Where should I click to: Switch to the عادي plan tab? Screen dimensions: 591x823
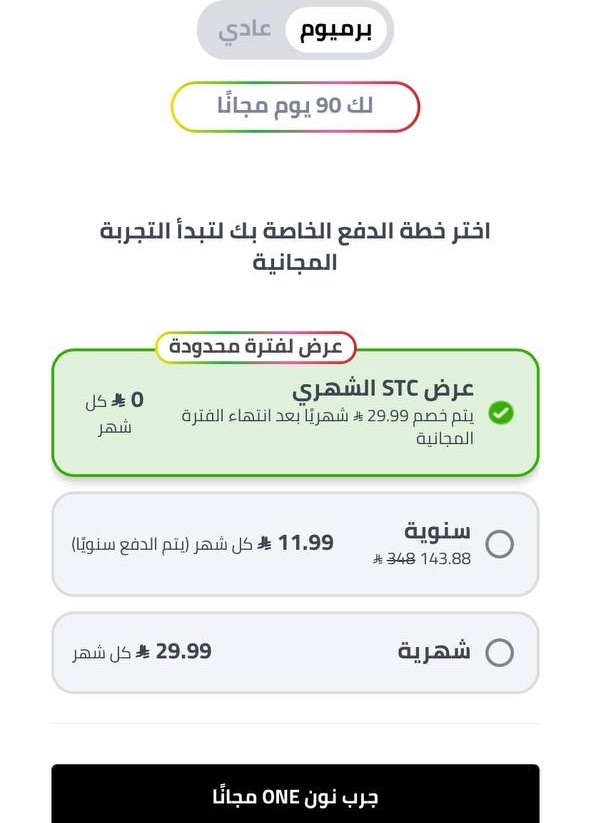point(245,30)
